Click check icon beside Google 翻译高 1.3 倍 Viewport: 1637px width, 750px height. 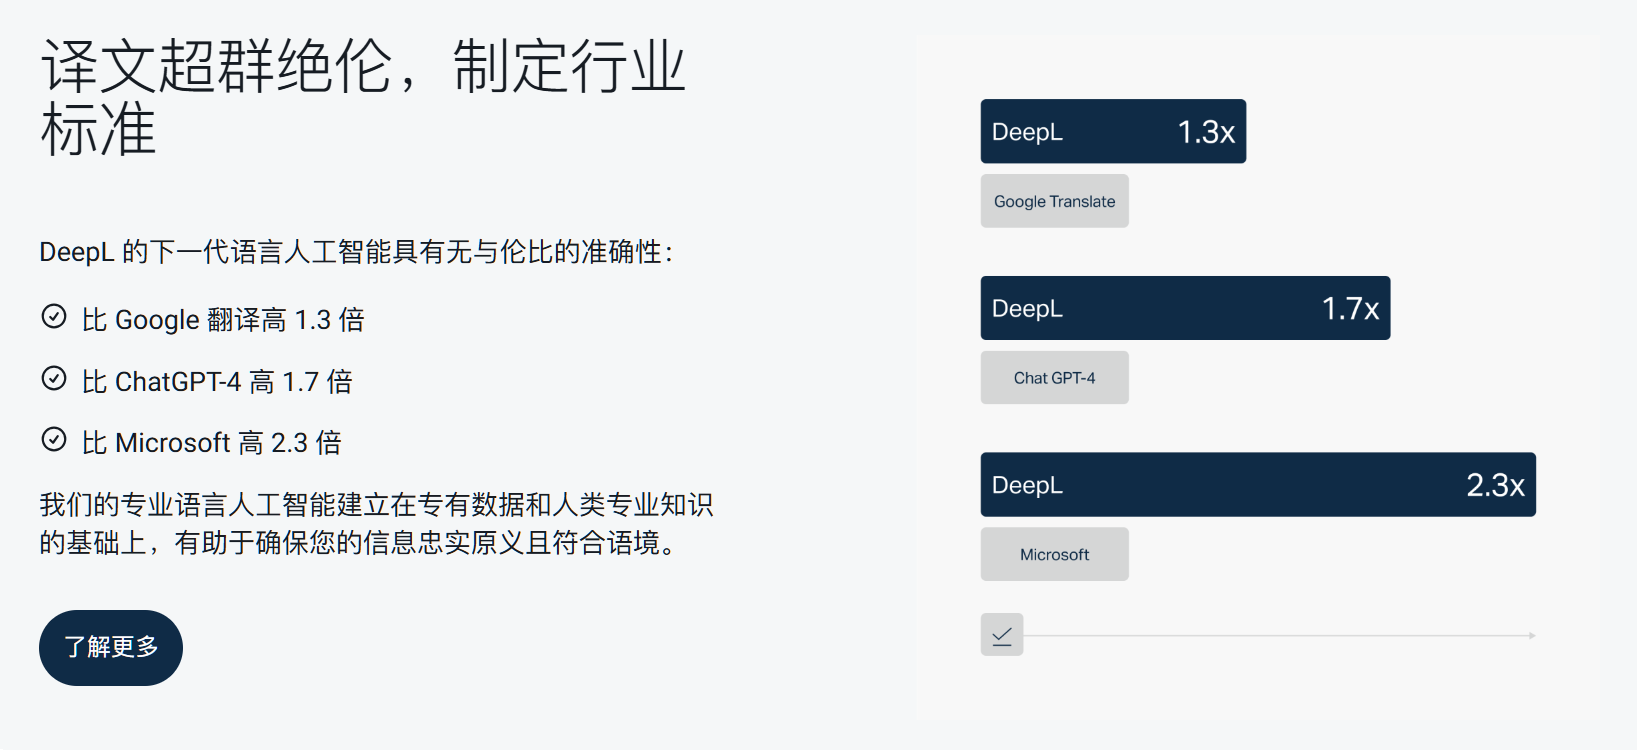(x=54, y=317)
